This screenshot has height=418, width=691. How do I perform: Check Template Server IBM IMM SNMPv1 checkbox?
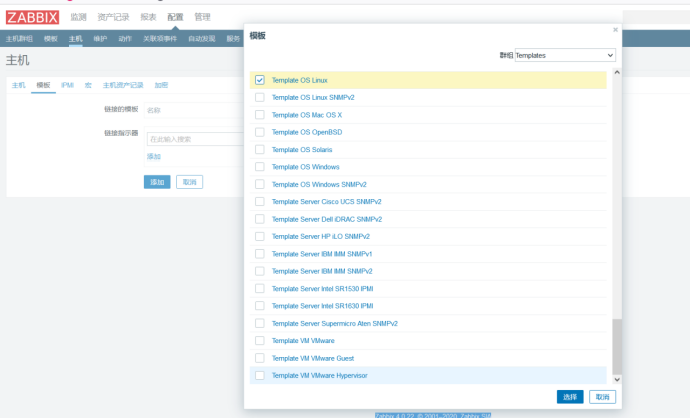click(x=260, y=254)
